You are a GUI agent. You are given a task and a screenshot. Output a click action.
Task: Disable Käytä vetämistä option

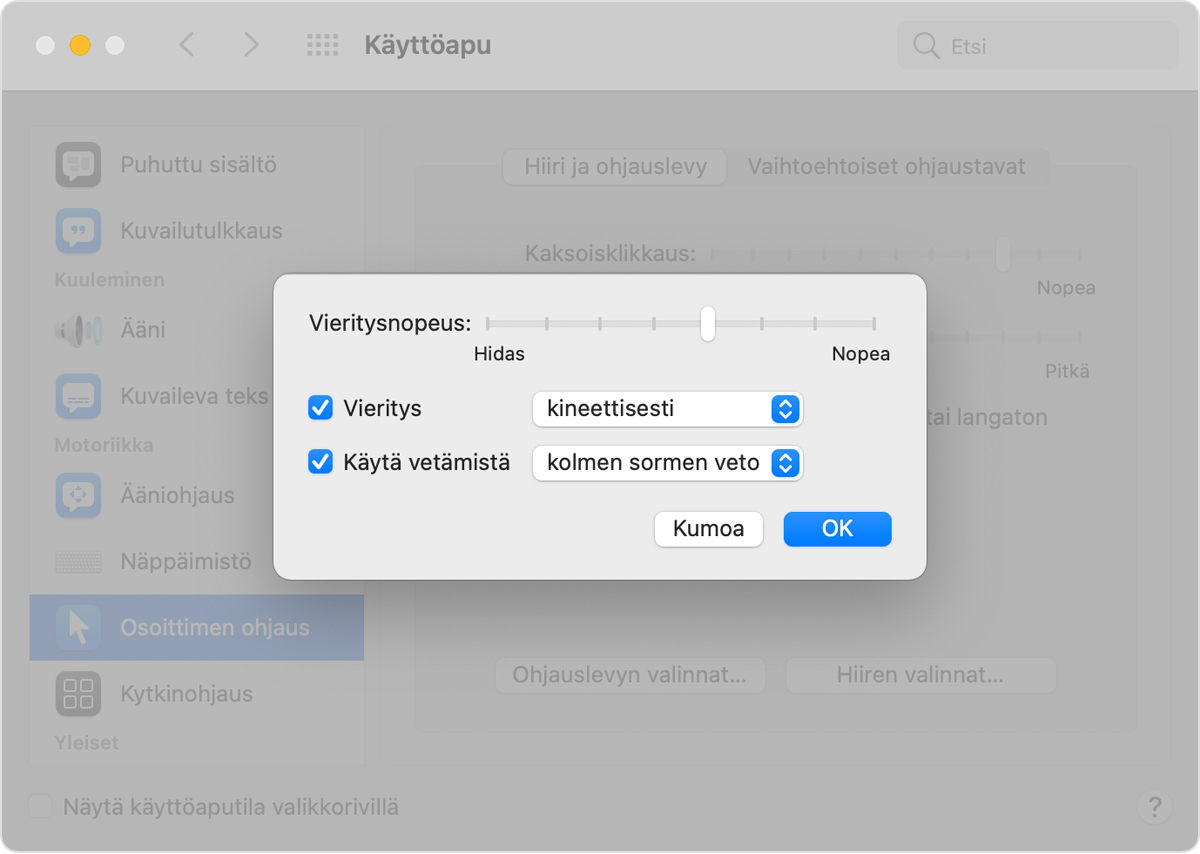point(321,462)
